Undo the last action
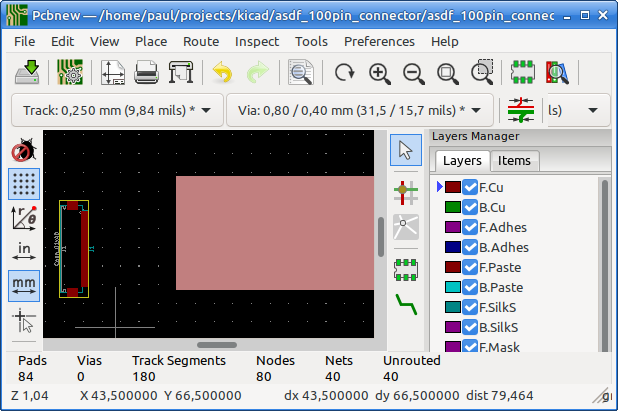Image resolution: width=618 pixels, height=411 pixels. coord(223,72)
